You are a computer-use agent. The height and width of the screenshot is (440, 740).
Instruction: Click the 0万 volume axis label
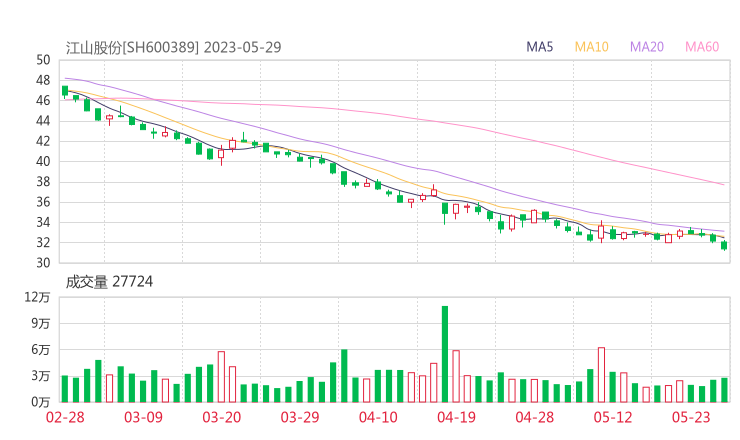coord(41,402)
